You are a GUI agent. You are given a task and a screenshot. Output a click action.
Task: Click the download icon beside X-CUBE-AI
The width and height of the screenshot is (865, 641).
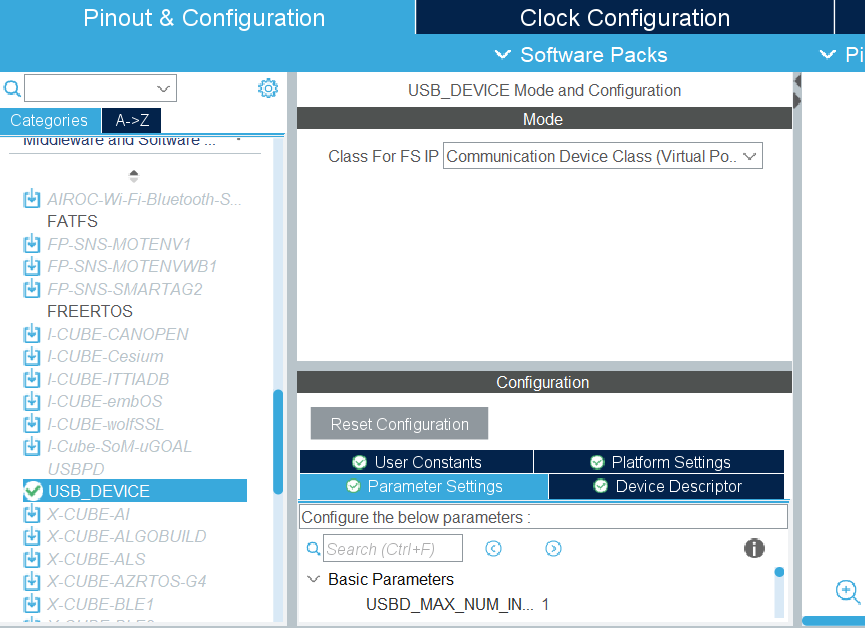pyautogui.click(x=31, y=514)
